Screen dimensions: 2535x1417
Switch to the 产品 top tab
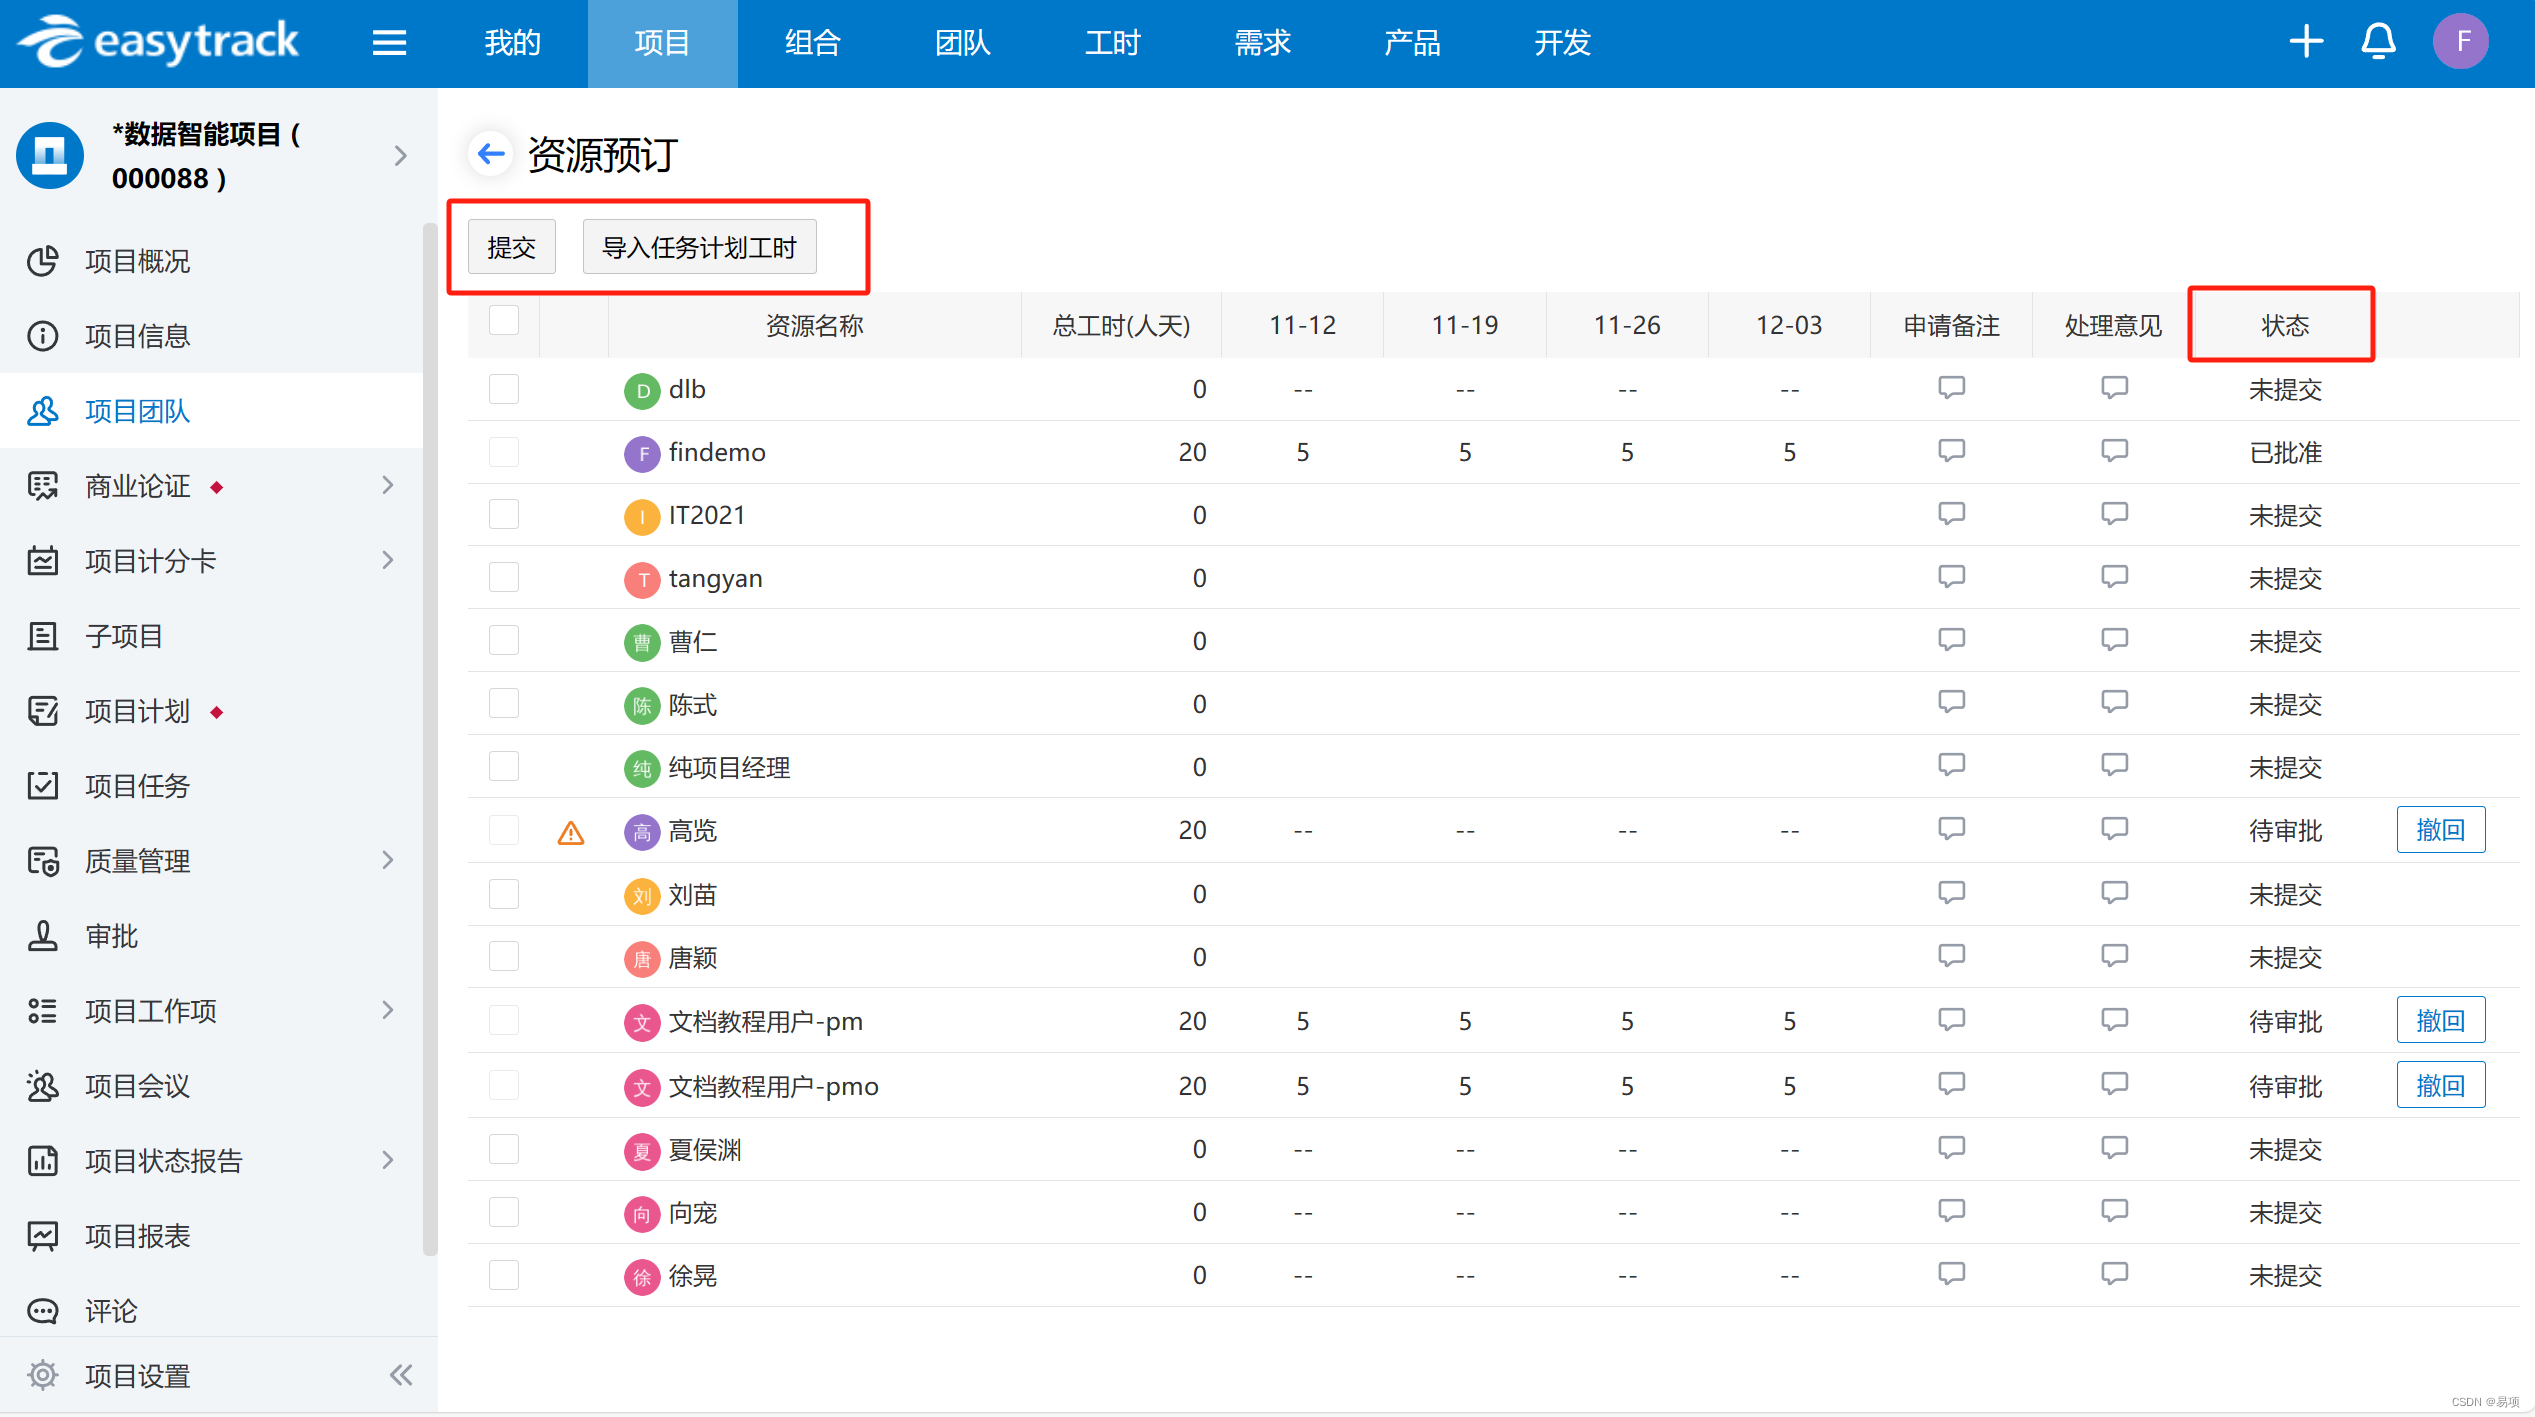click(1413, 43)
